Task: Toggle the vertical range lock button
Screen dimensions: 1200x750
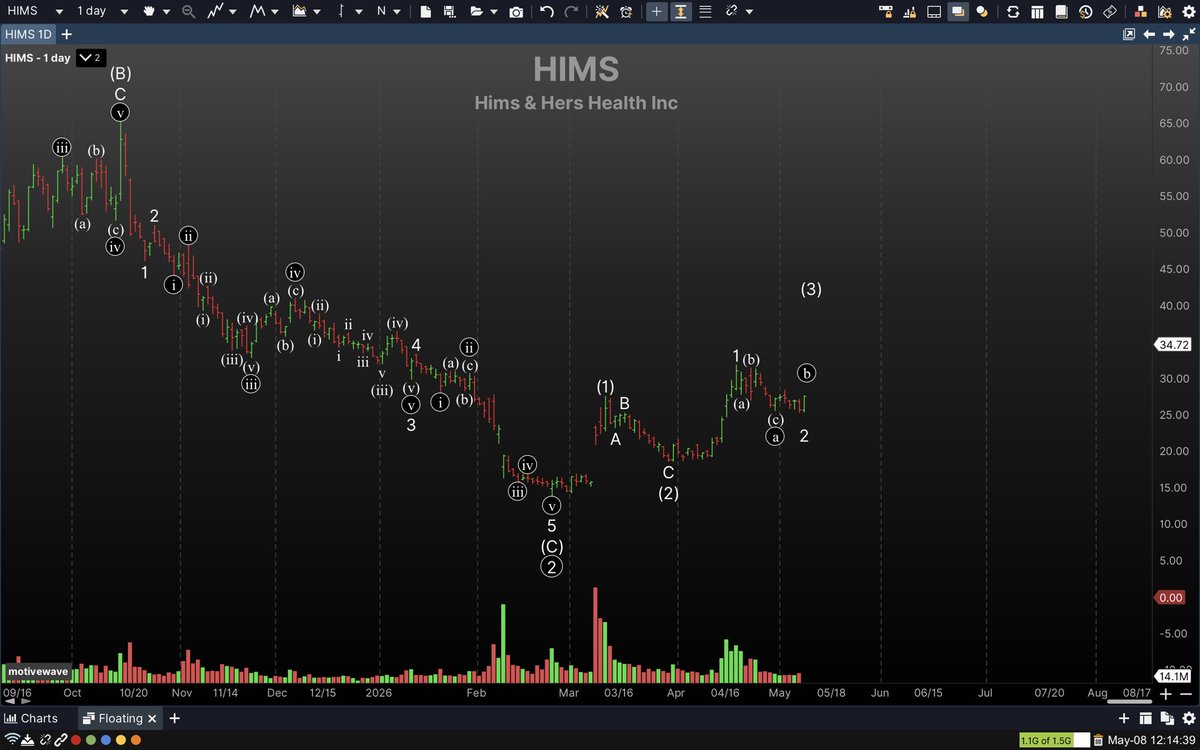Action: (x=681, y=11)
